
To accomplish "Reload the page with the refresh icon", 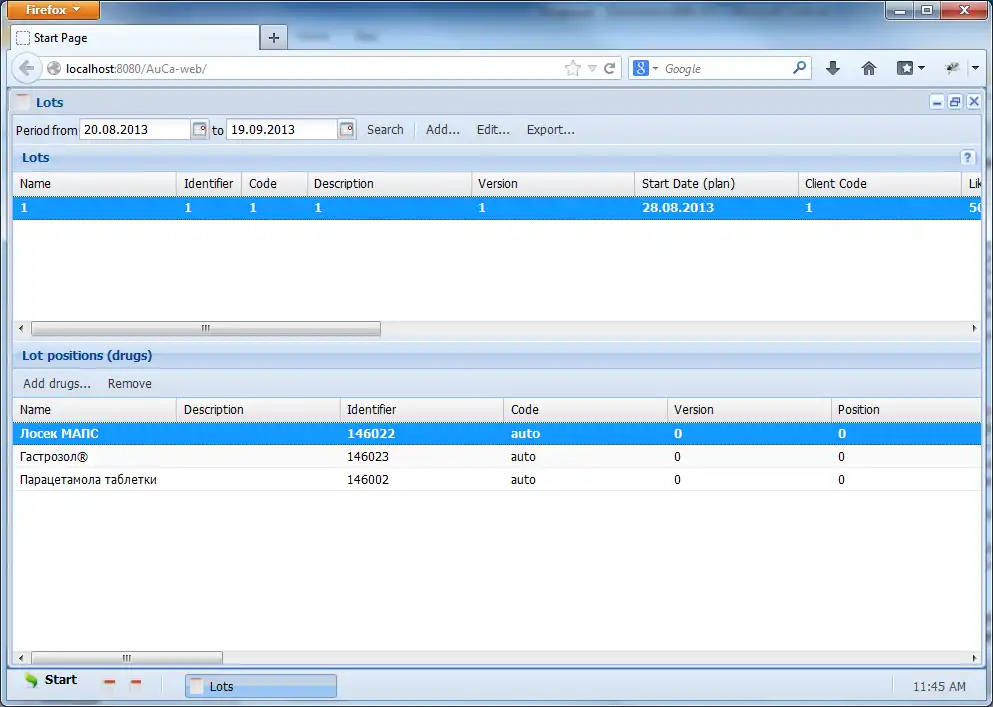I will pos(609,68).
